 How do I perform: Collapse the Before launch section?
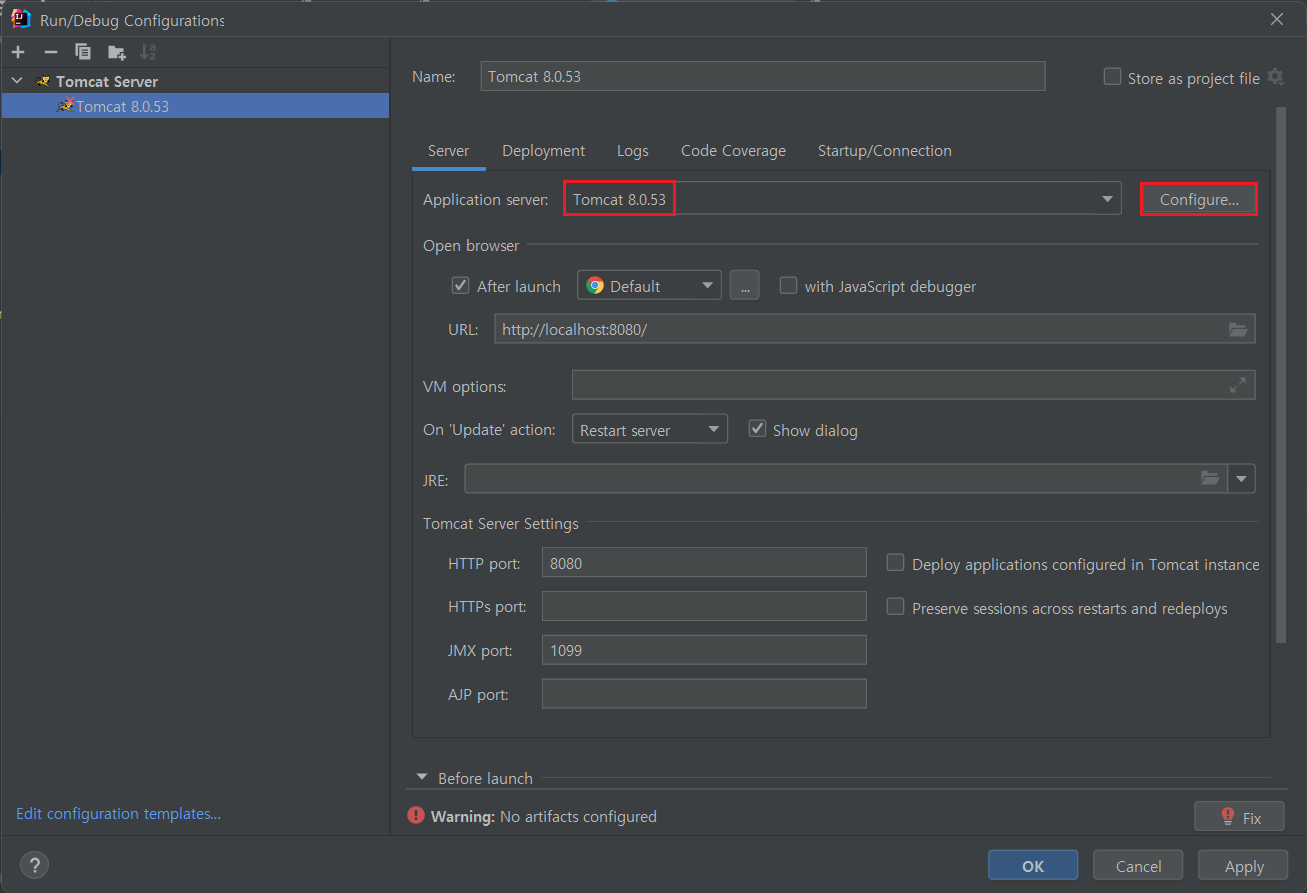[421, 778]
